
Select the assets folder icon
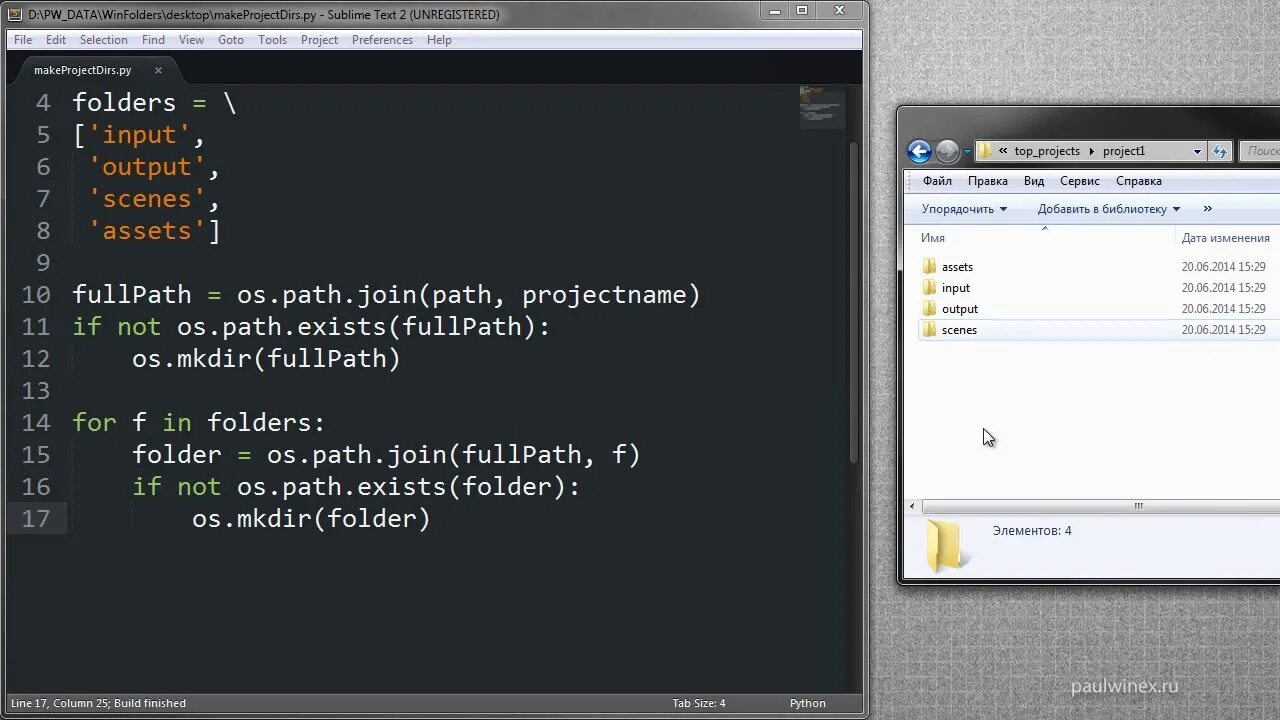coord(929,267)
